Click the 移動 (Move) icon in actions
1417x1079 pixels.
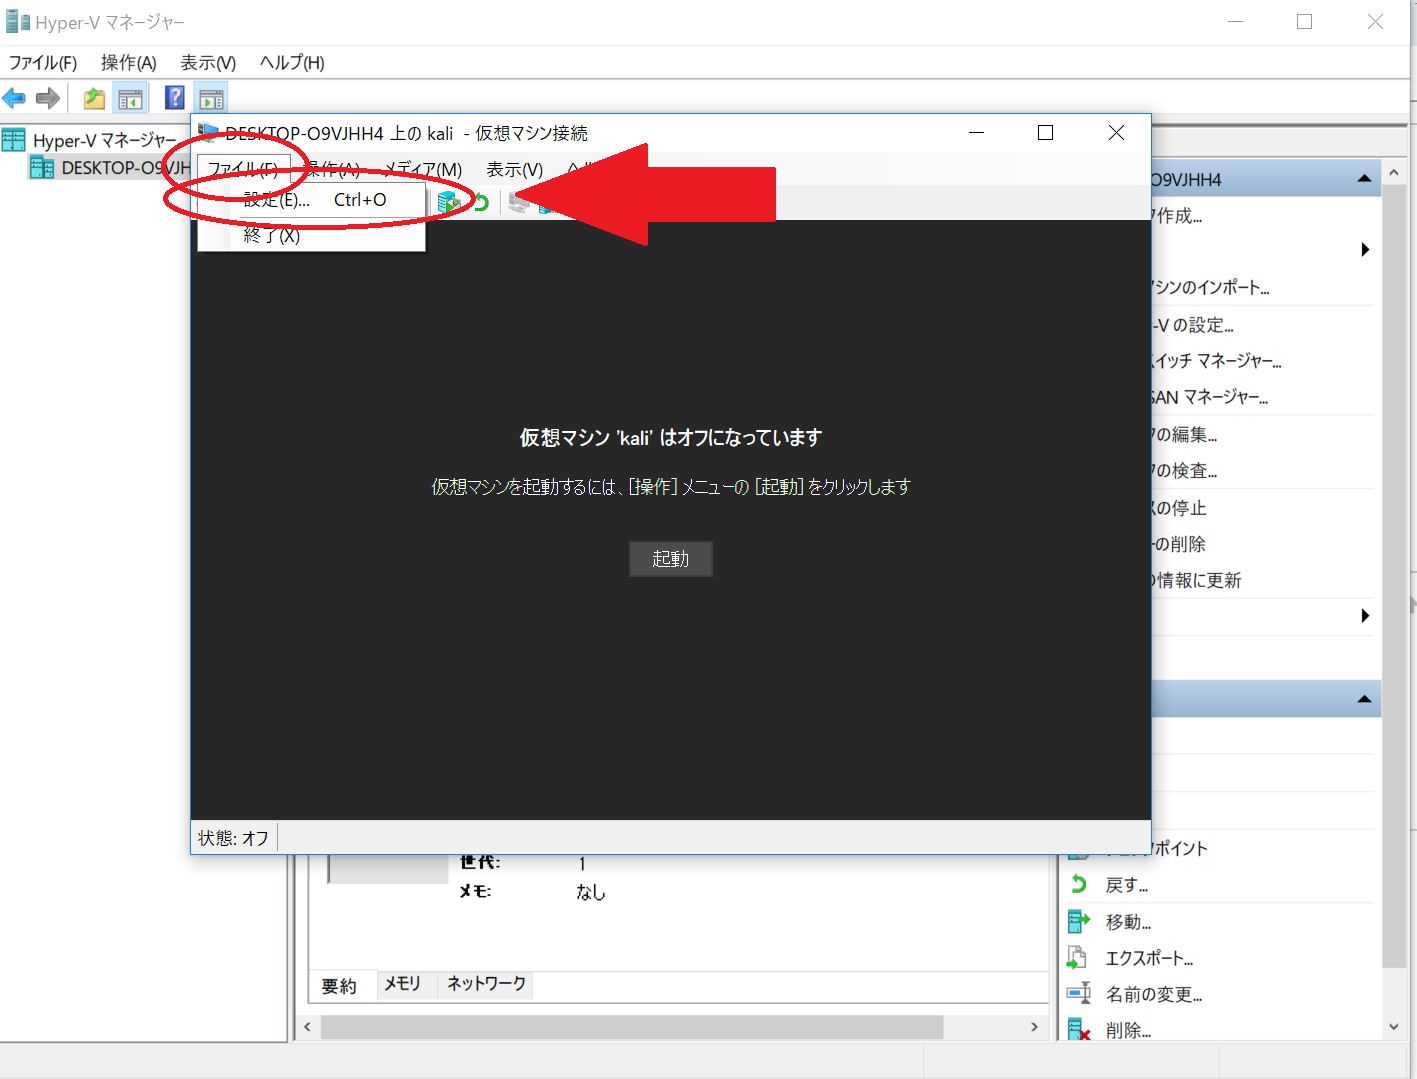pos(1078,921)
